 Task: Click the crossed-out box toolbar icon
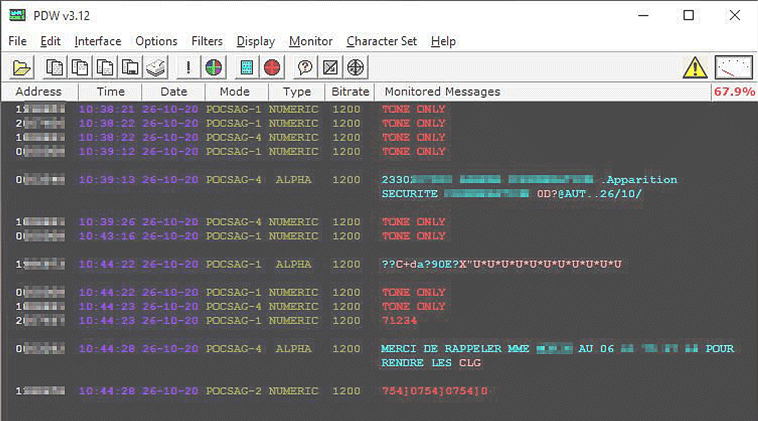tap(330, 67)
